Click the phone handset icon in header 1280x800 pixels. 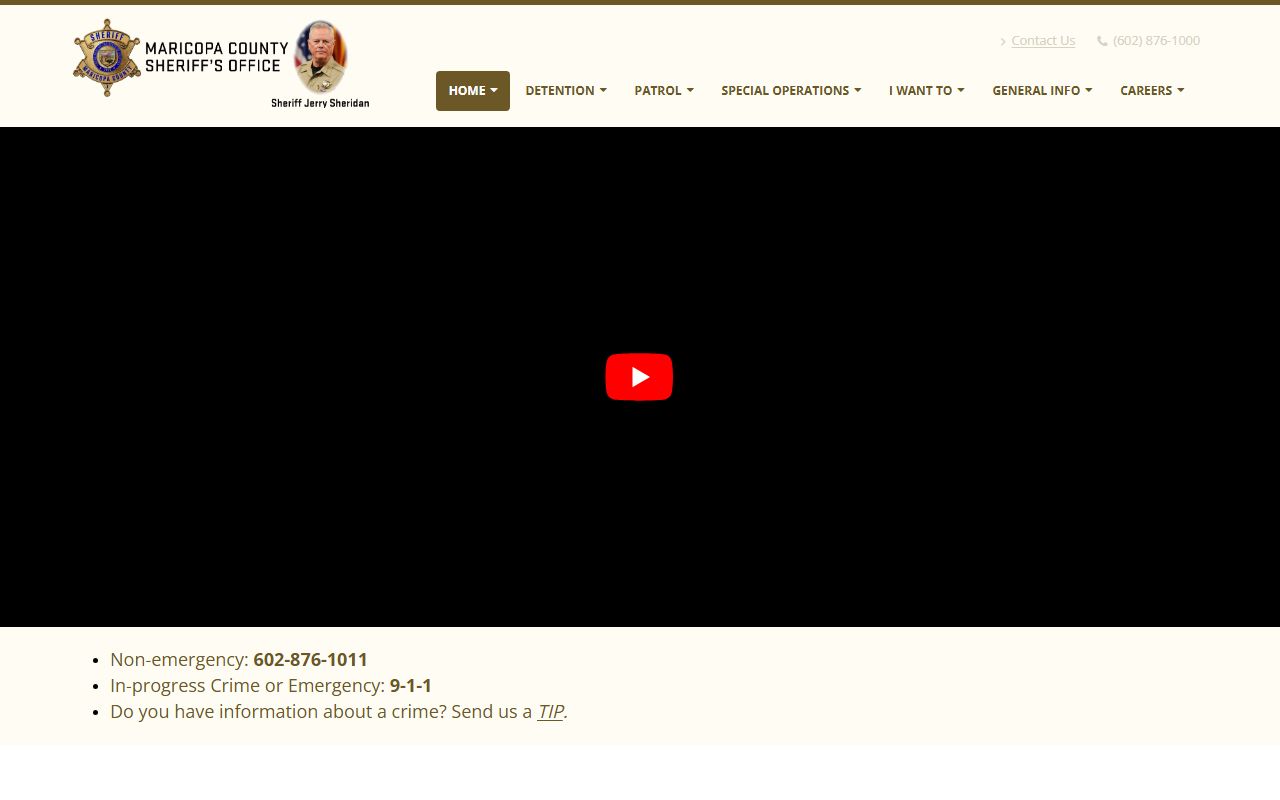tap(1102, 41)
